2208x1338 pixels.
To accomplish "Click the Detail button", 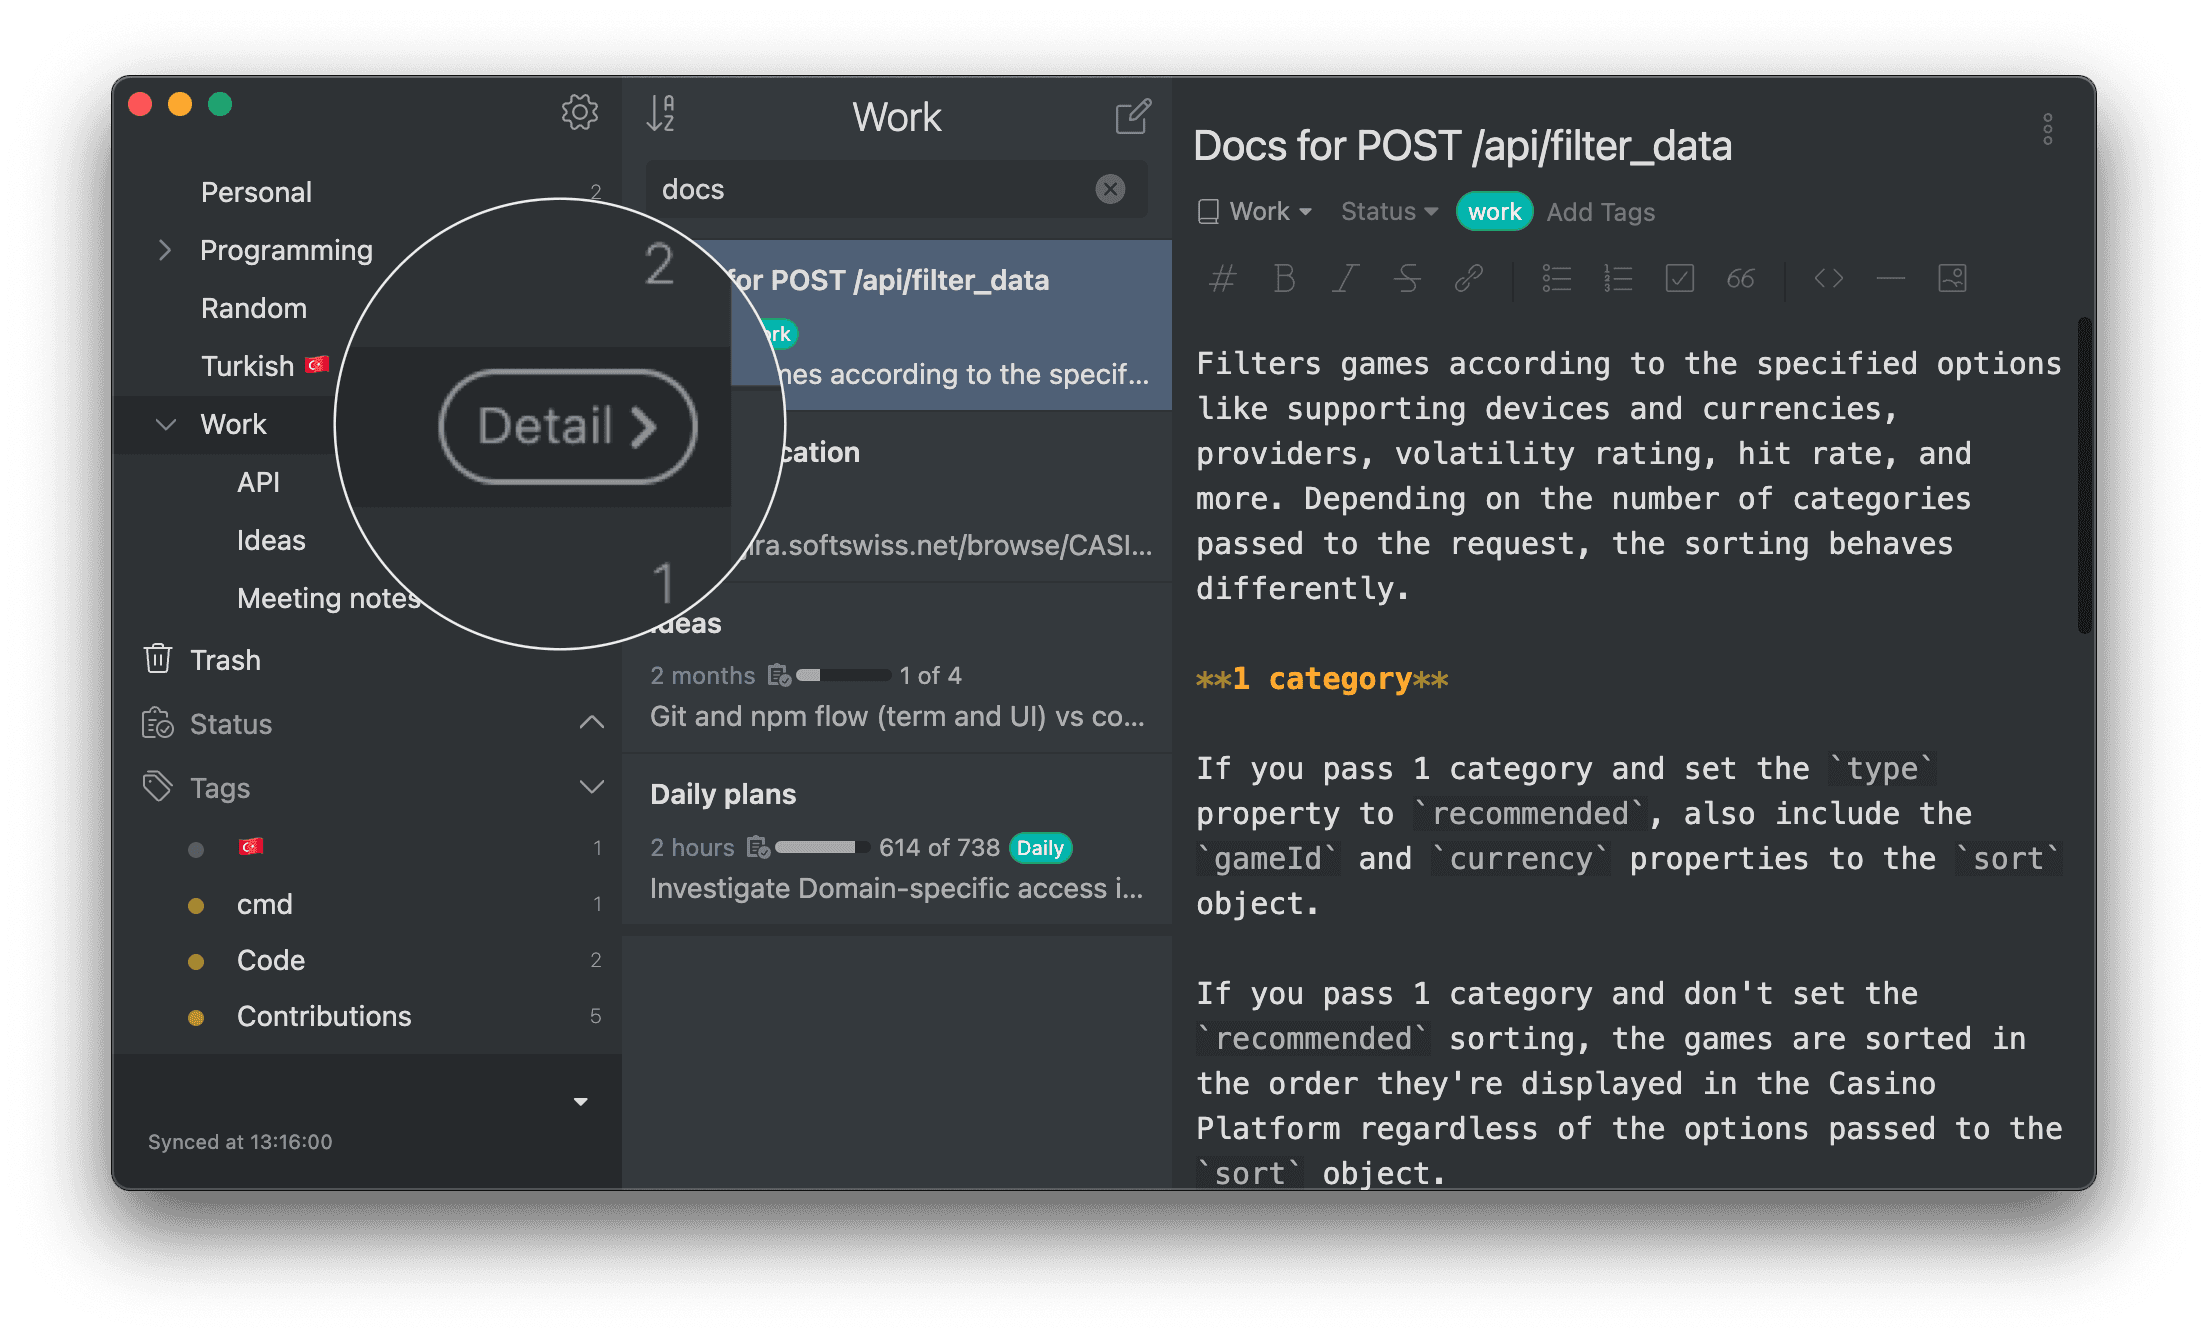I will [567, 427].
